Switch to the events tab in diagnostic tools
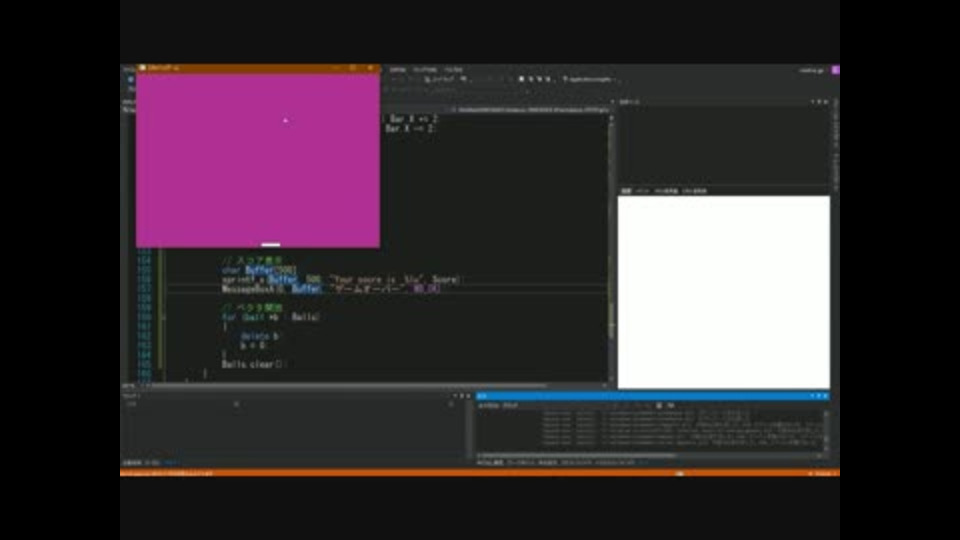Viewport: 960px width, 540px height. coord(642,191)
